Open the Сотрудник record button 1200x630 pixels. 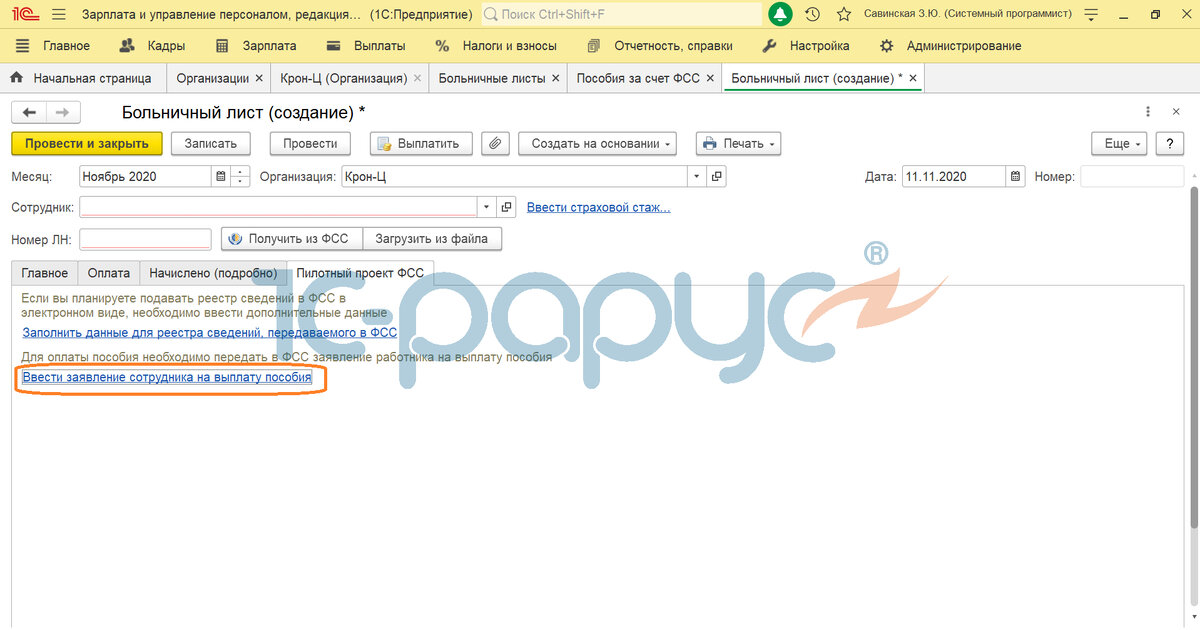pyautogui.click(x=506, y=207)
